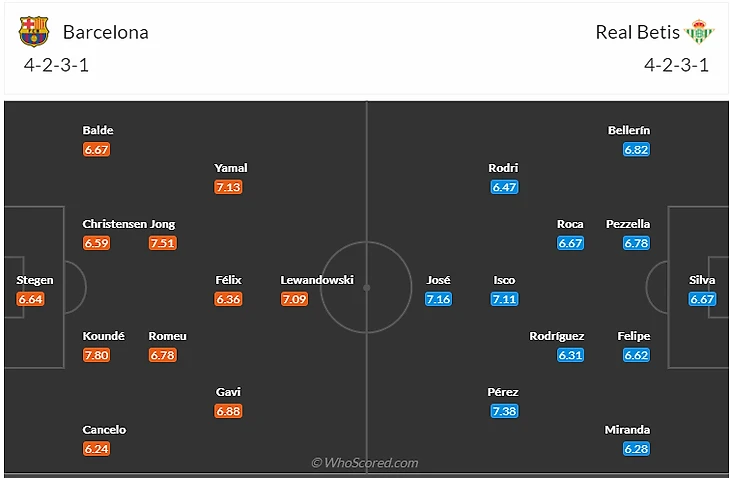Click the Barcelona club crest icon
730x478 pixels.
click(x=34, y=32)
